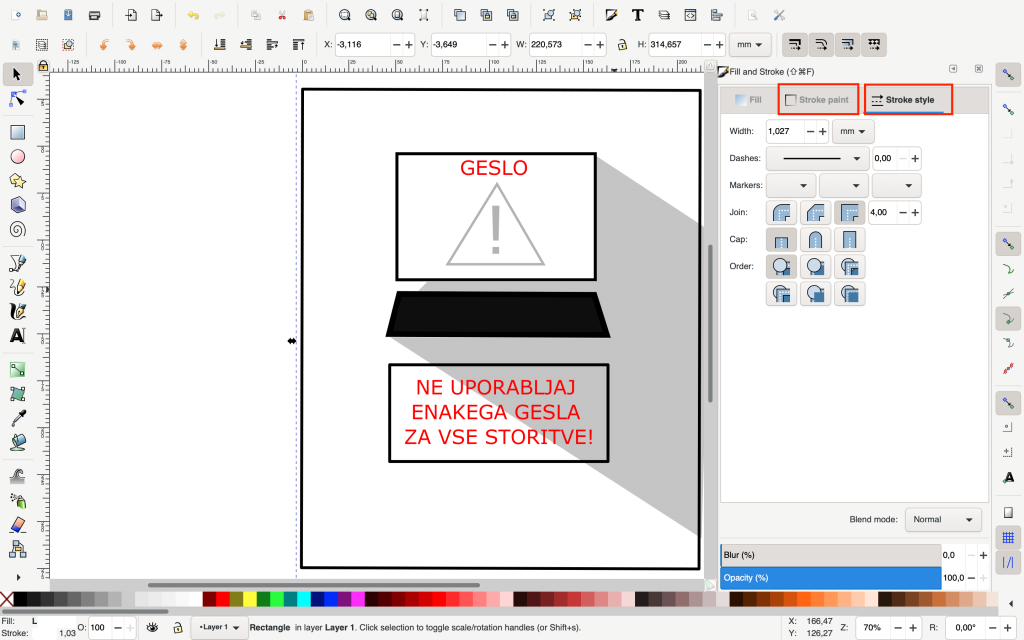The height and width of the screenshot is (640, 1024).
Task: Choose the Eraser tool
Action: click(18, 525)
